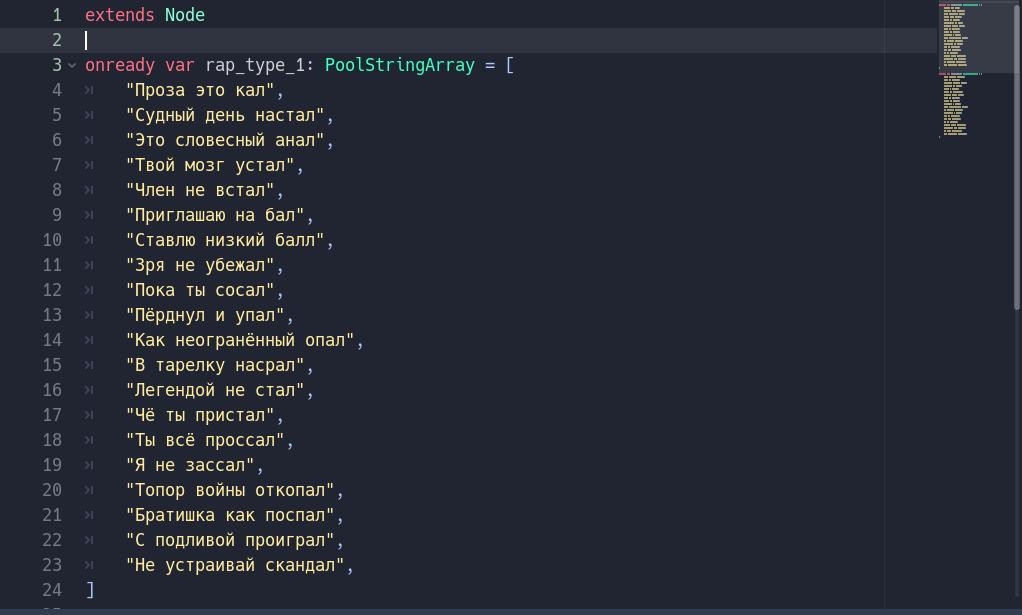The image size is (1022, 615).
Task: Click the string "Судный день настал"
Action: point(225,115)
